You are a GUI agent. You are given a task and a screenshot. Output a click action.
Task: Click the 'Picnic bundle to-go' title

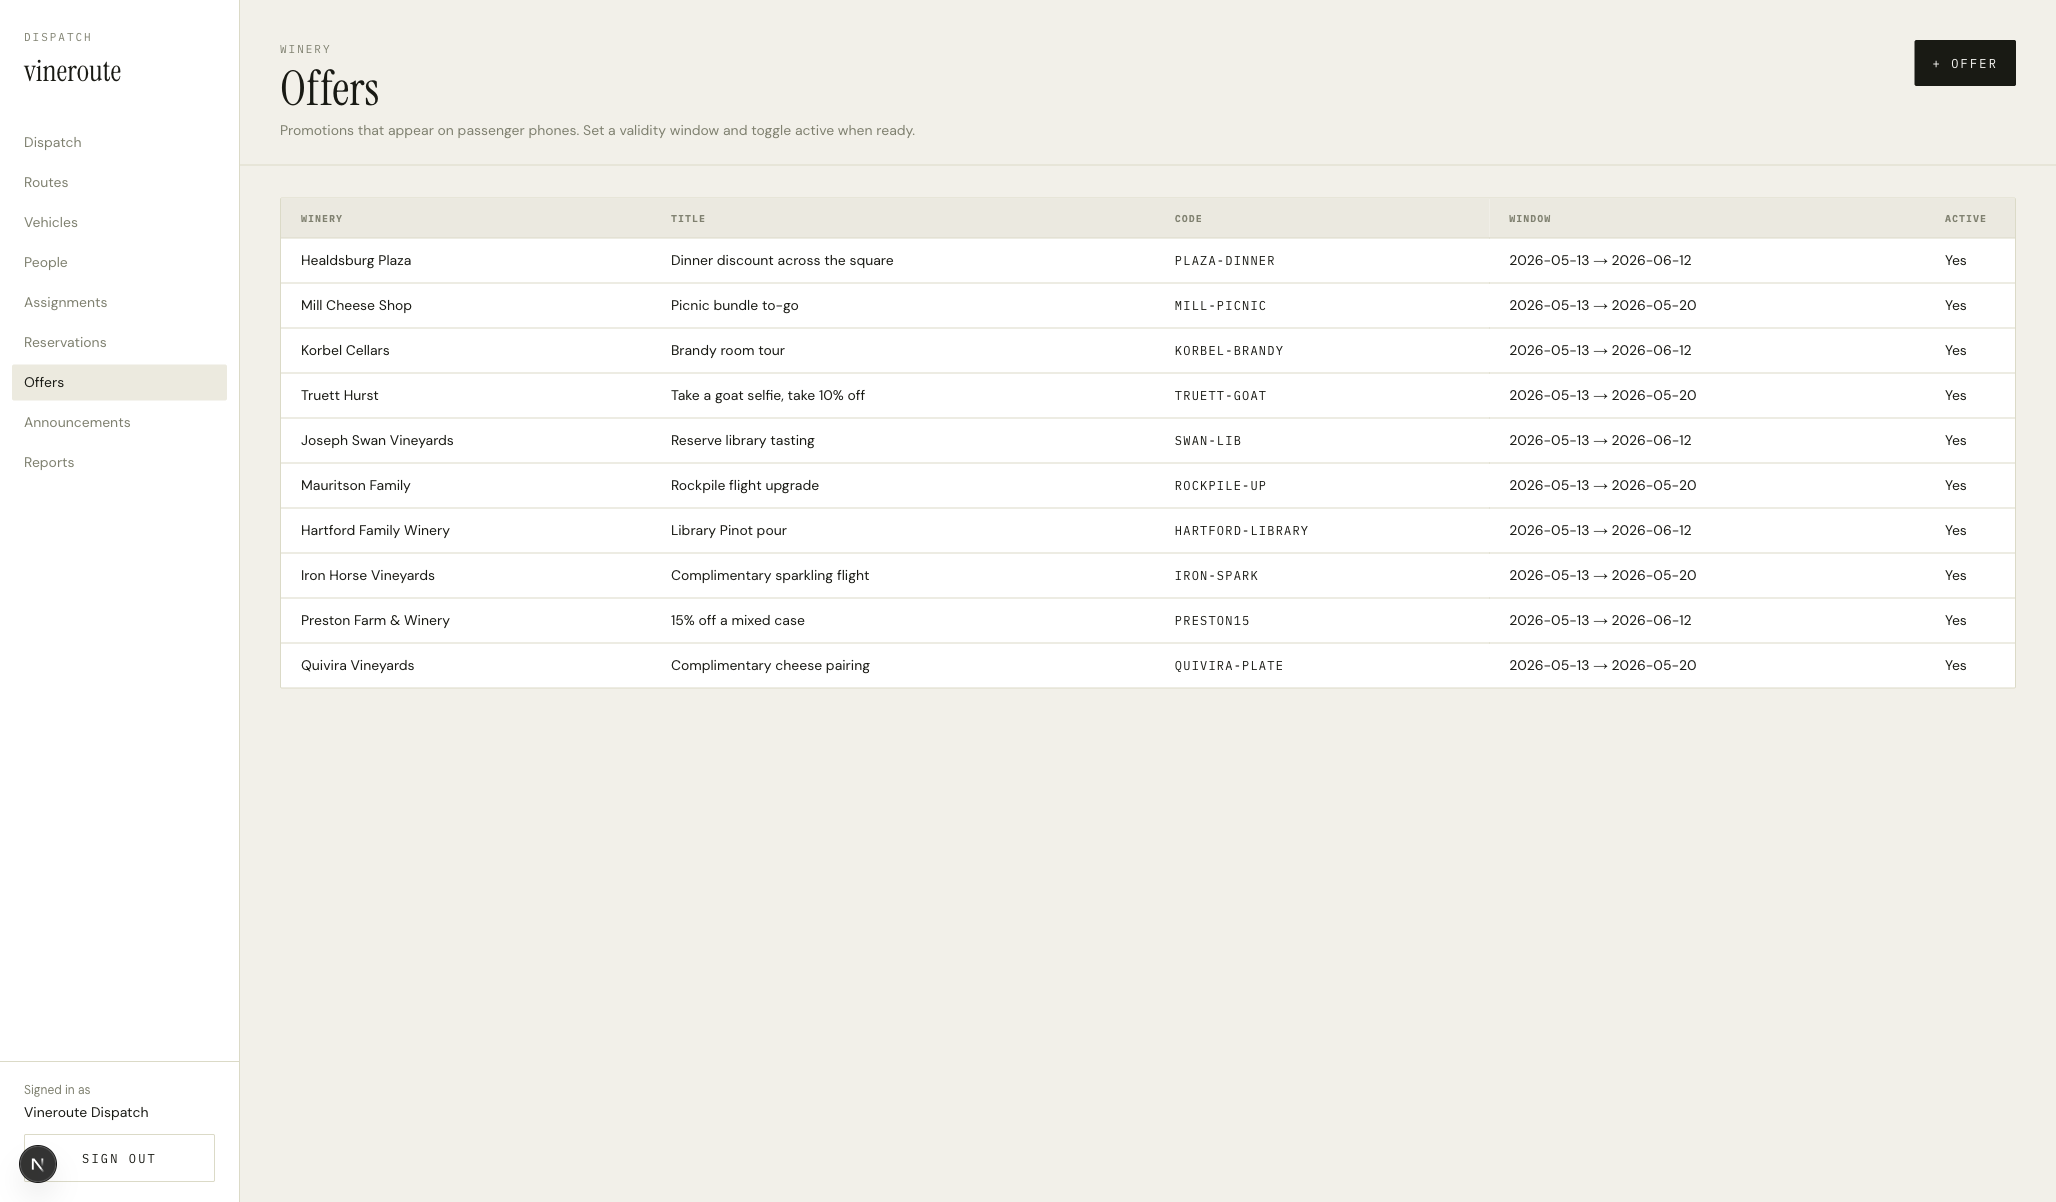tap(735, 305)
